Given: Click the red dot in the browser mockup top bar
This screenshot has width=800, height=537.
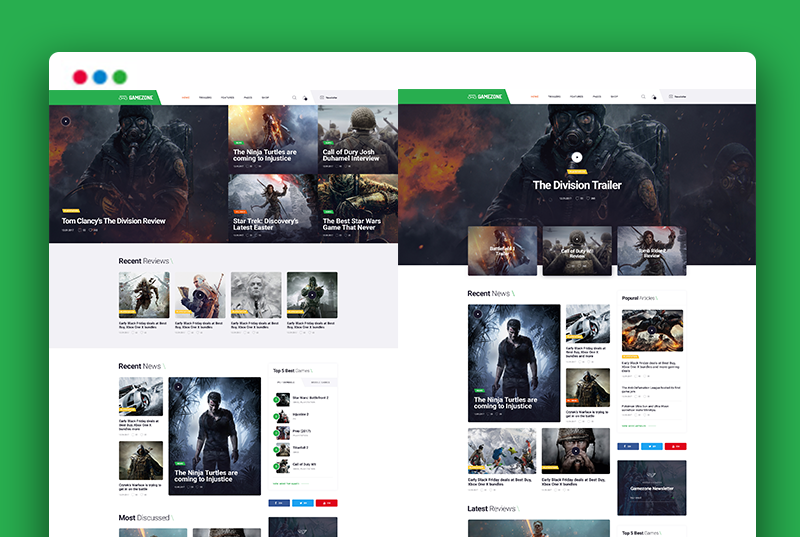Looking at the screenshot, I should click(80, 77).
